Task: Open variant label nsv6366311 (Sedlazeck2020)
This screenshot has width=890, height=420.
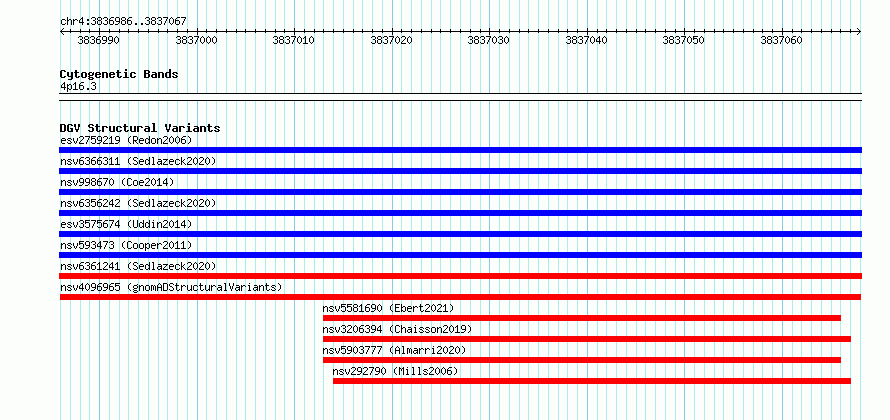Action: 138,161
